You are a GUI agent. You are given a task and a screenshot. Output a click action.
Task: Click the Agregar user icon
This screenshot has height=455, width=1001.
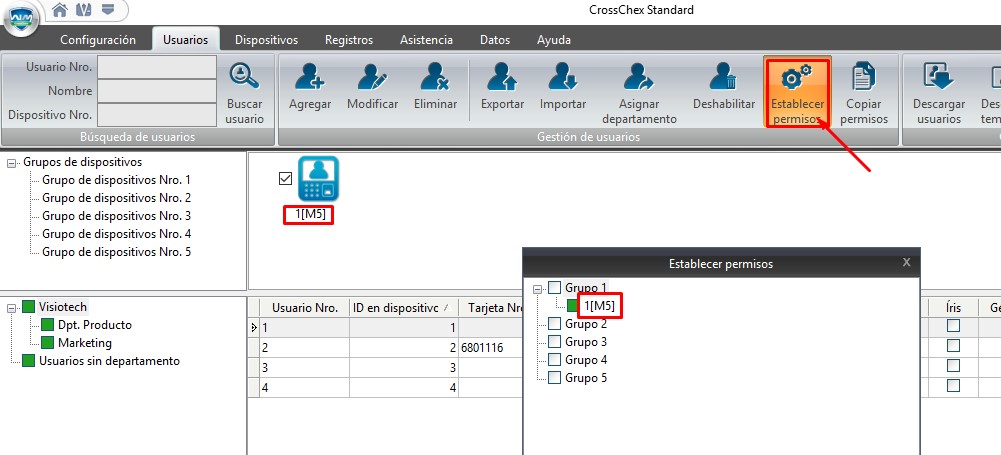tap(310, 77)
